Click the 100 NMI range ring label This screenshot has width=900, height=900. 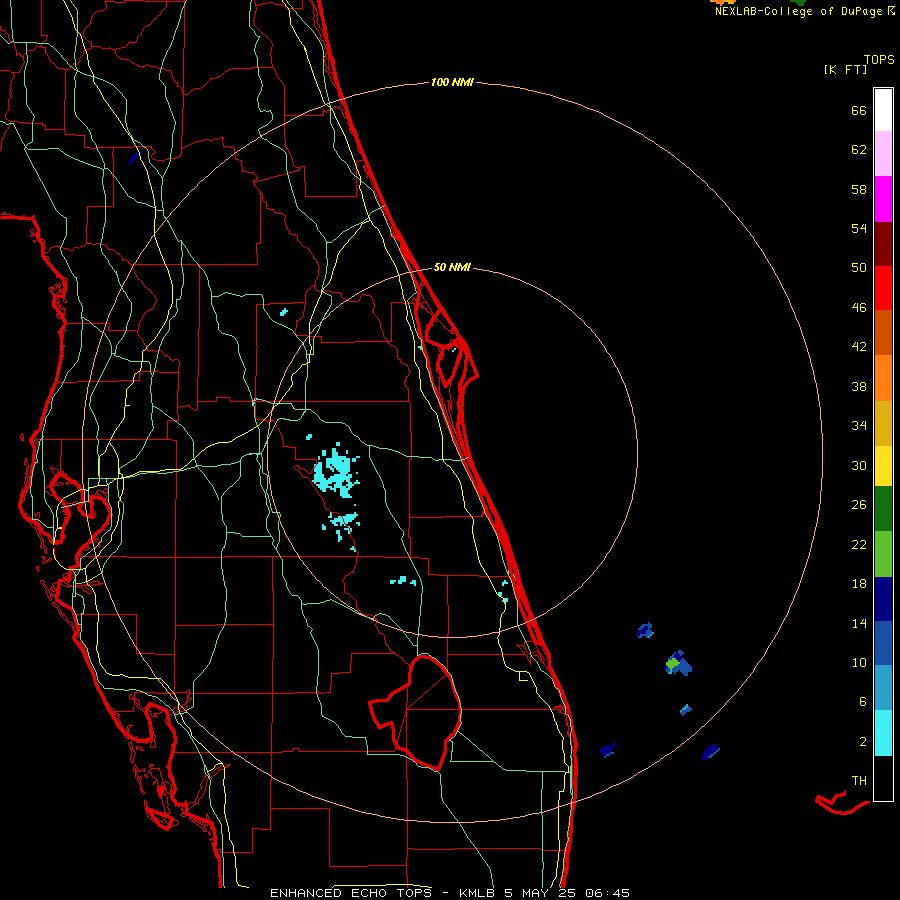pos(452,83)
